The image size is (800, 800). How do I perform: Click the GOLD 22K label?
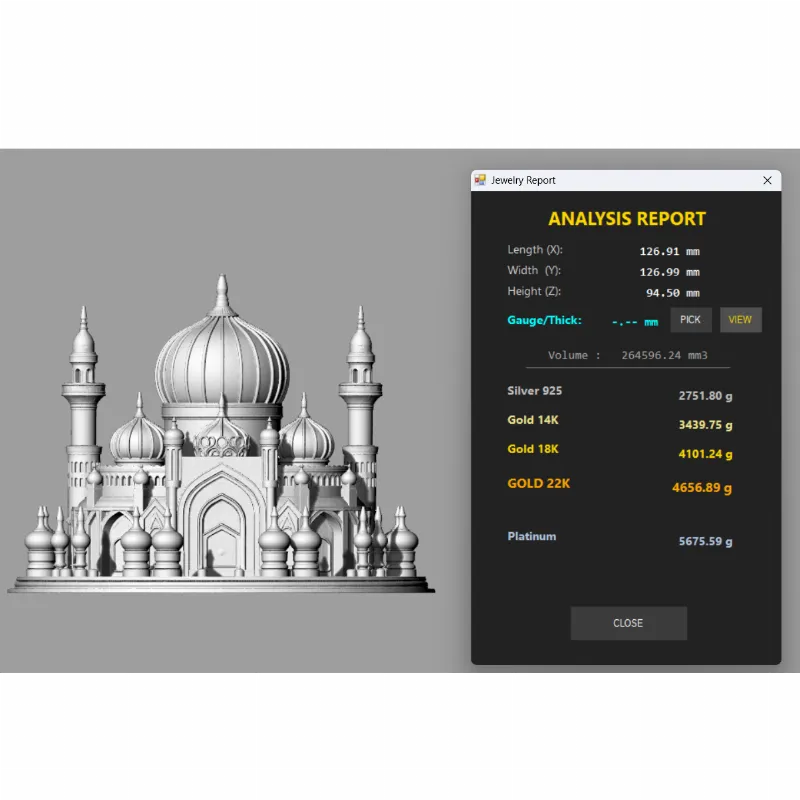[x=538, y=484]
